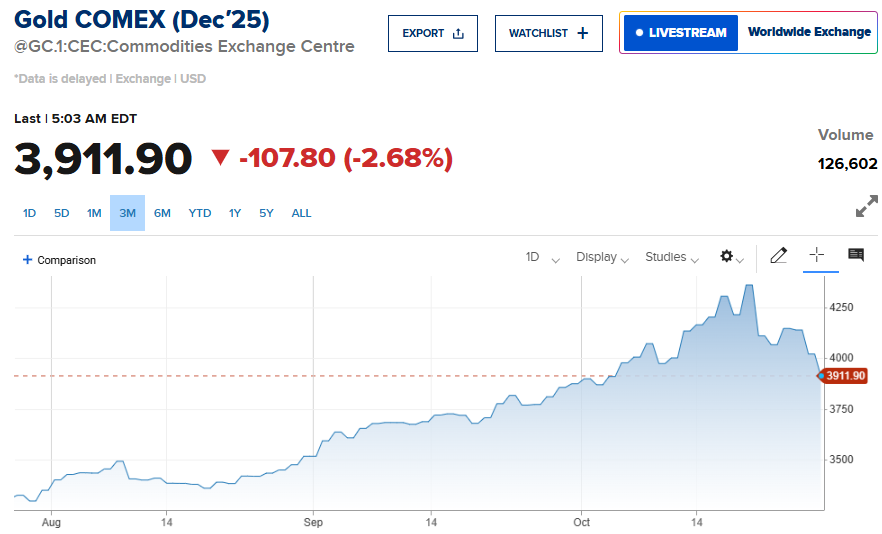Select the 5Y range tab
This screenshot has width=882, height=534.
(x=266, y=213)
